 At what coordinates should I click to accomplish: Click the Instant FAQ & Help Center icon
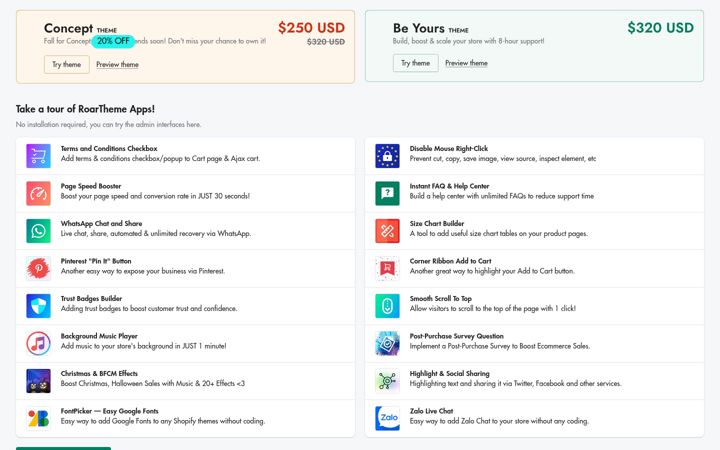[387, 193]
